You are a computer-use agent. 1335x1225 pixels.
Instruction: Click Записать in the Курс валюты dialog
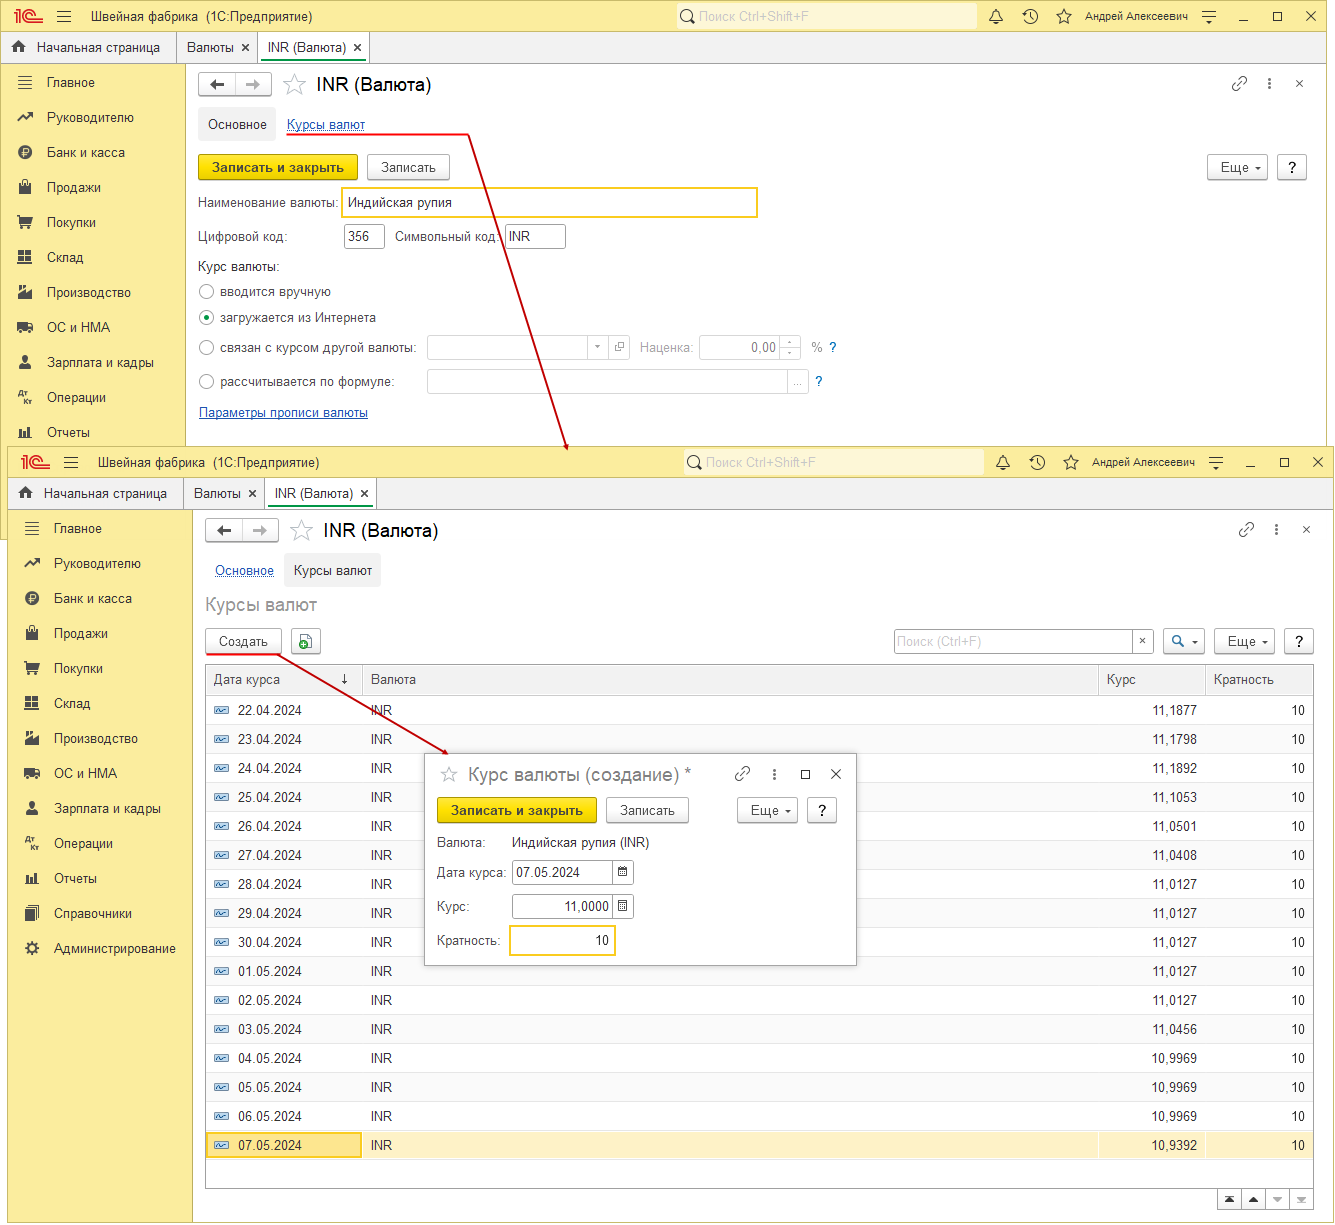coord(647,810)
